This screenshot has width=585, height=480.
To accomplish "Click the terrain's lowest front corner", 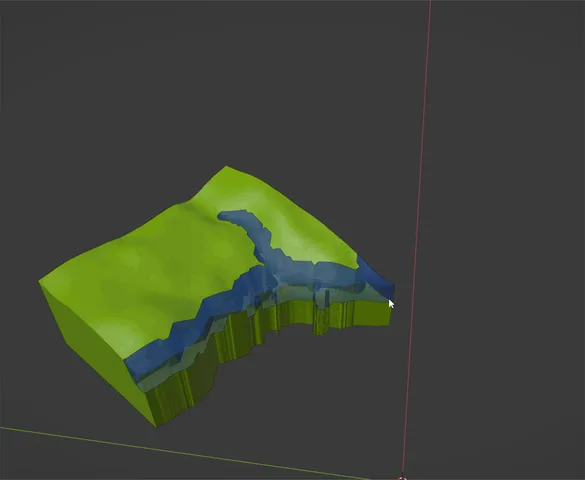I will (x=156, y=425).
